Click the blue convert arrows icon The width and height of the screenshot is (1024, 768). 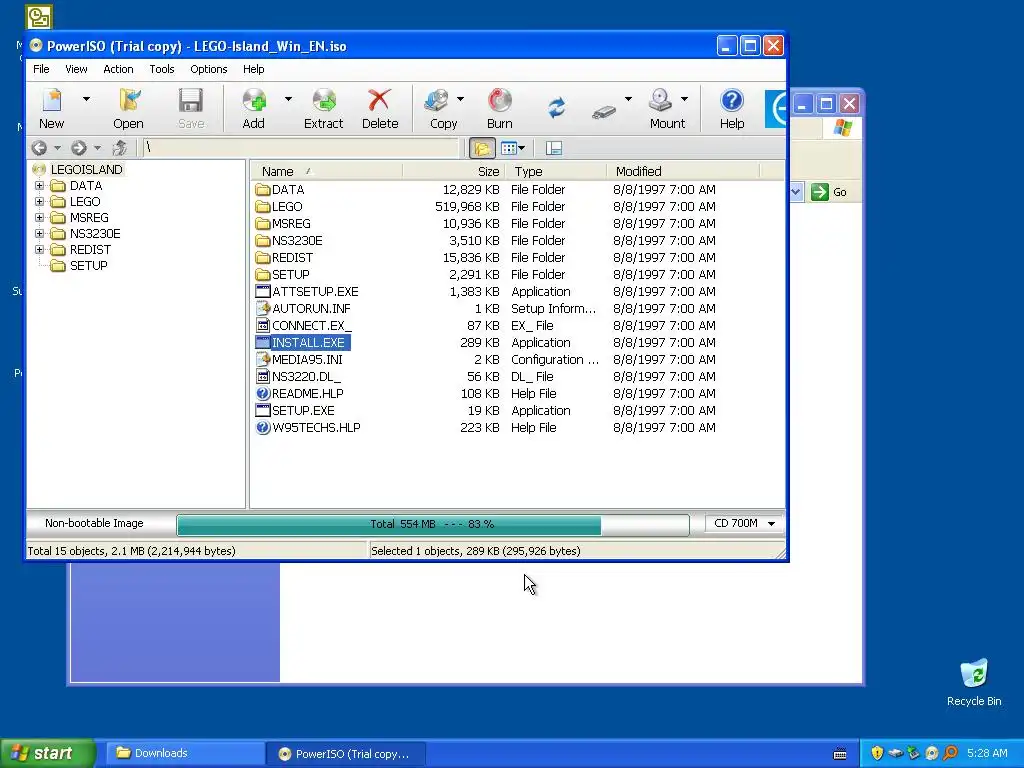pos(556,108)
